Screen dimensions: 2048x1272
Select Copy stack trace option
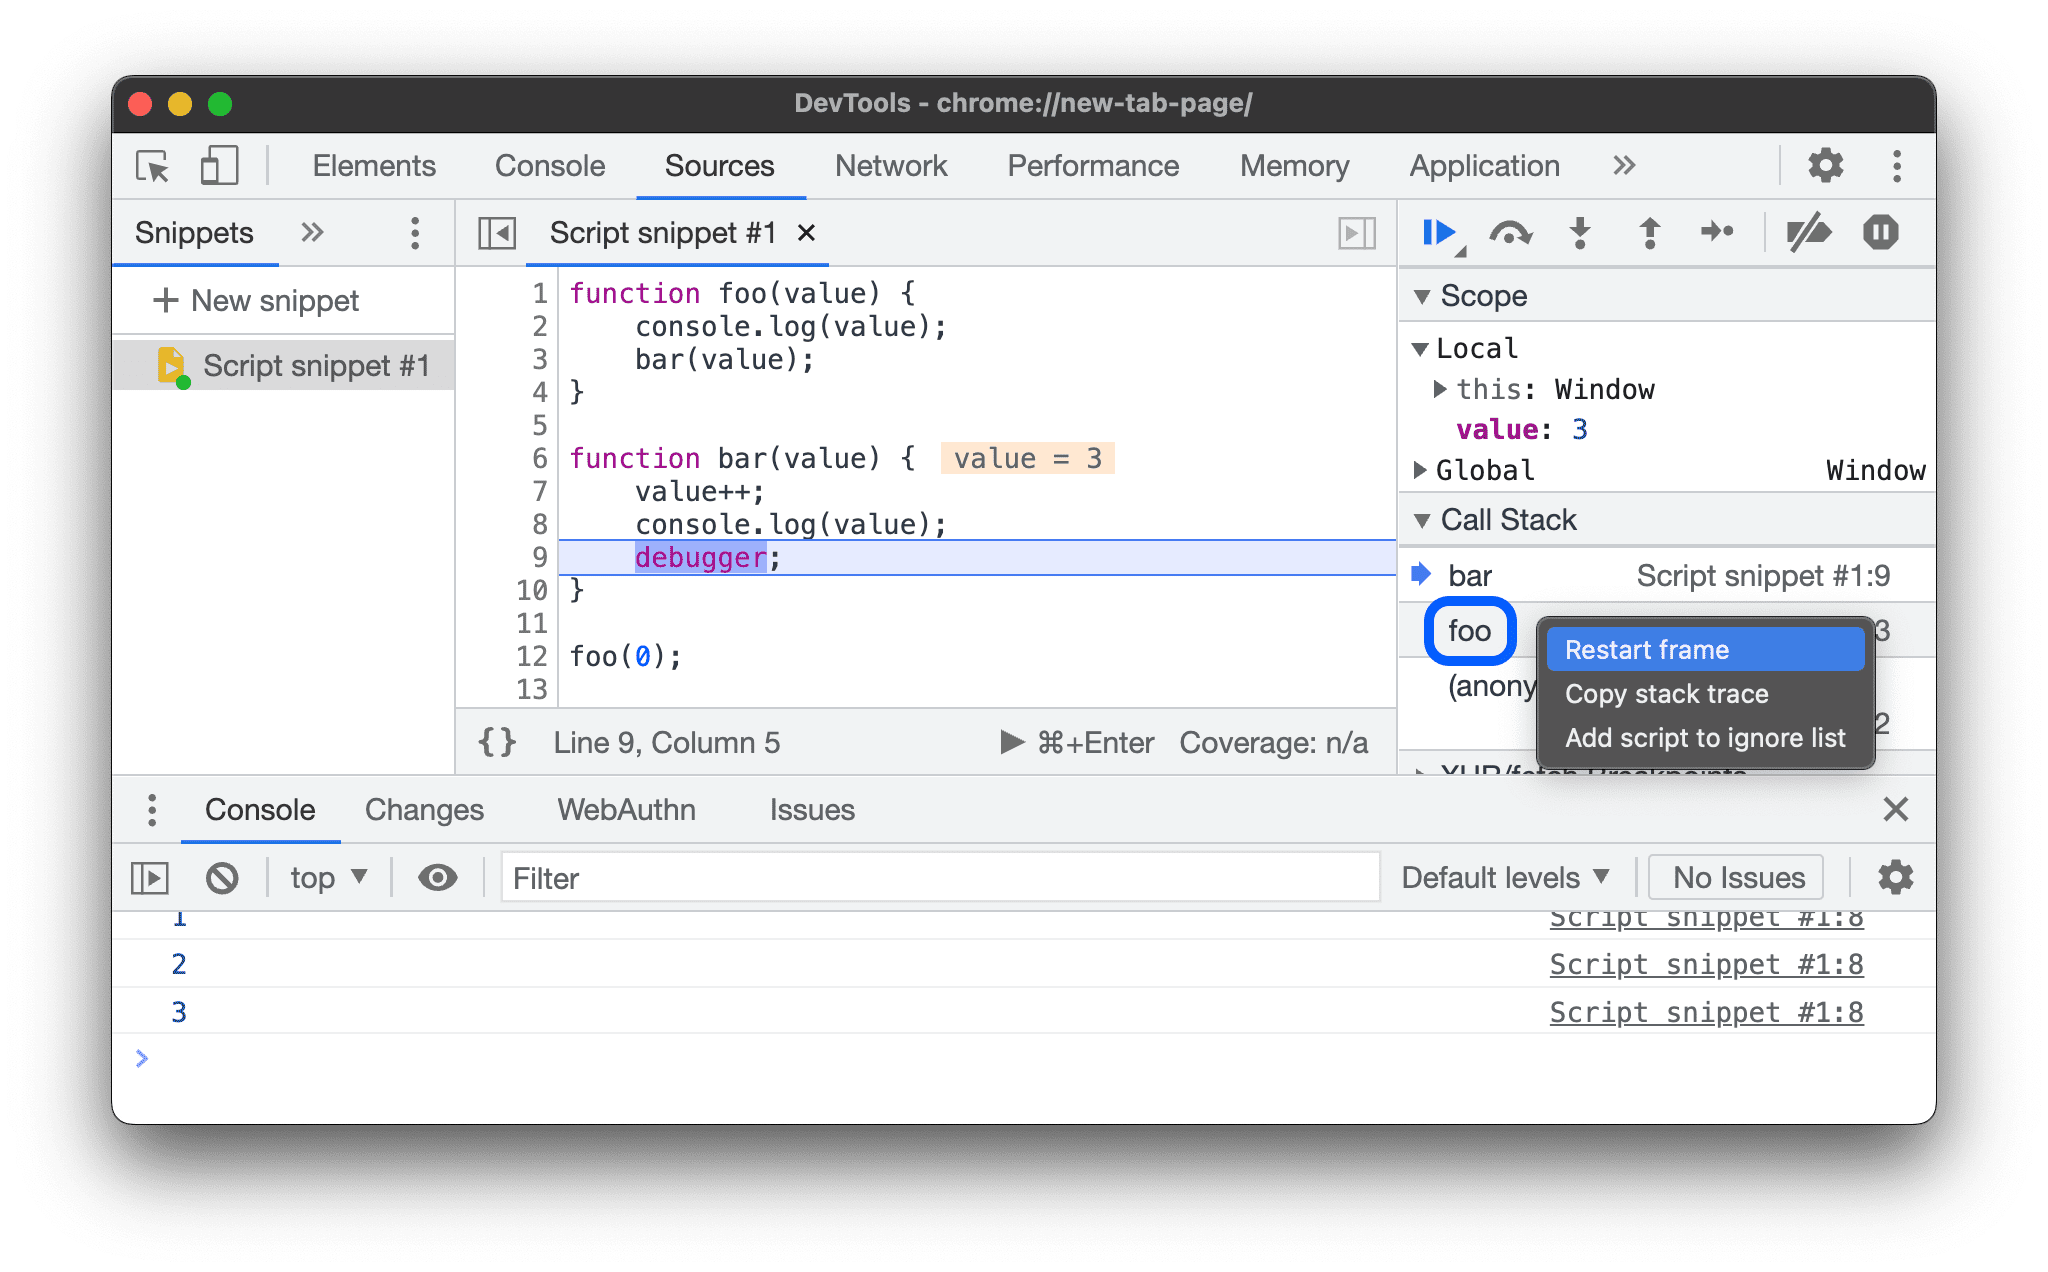(1670, 695)
